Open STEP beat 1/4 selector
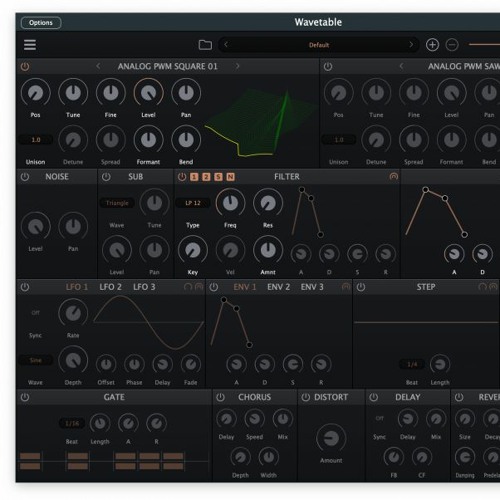Viewport: 500px width, 500px height. (412, 364)
